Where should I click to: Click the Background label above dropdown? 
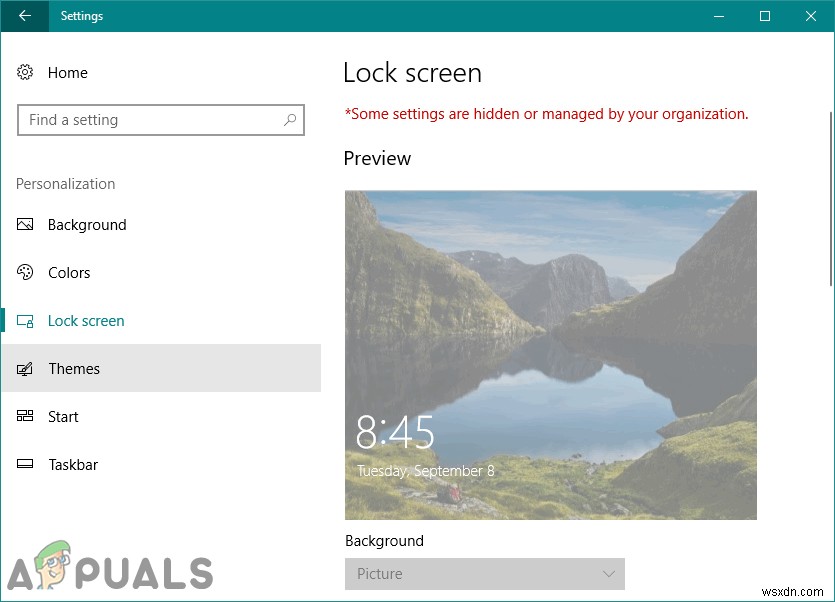tap(384, 541)
